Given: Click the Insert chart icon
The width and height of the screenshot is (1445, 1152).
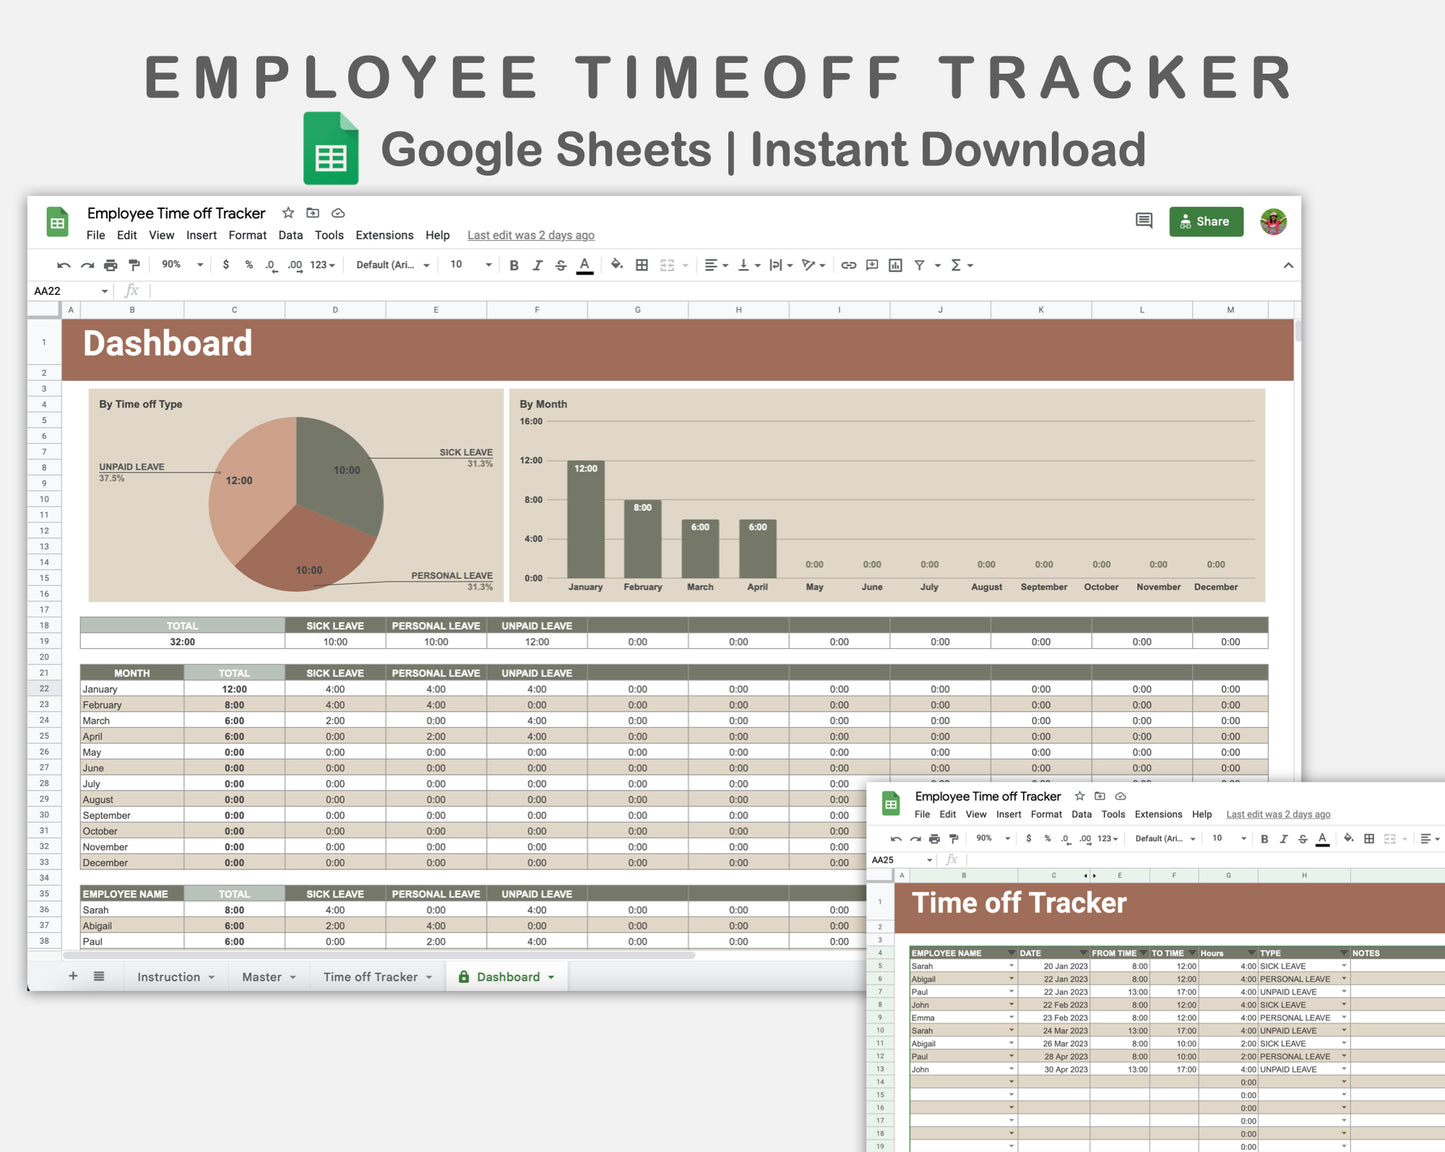Looking at the screenshot, I should 895,264.
